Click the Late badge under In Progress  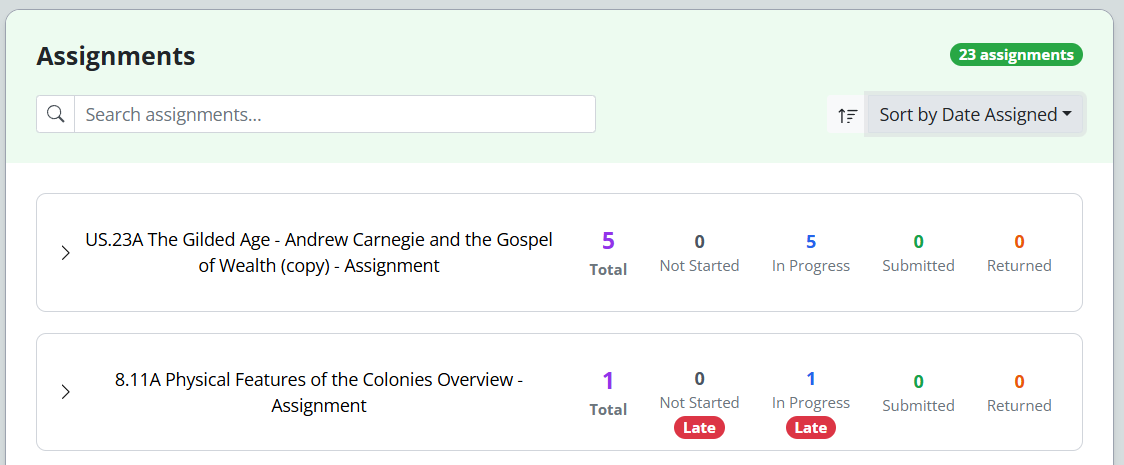(x=811, y=428)
